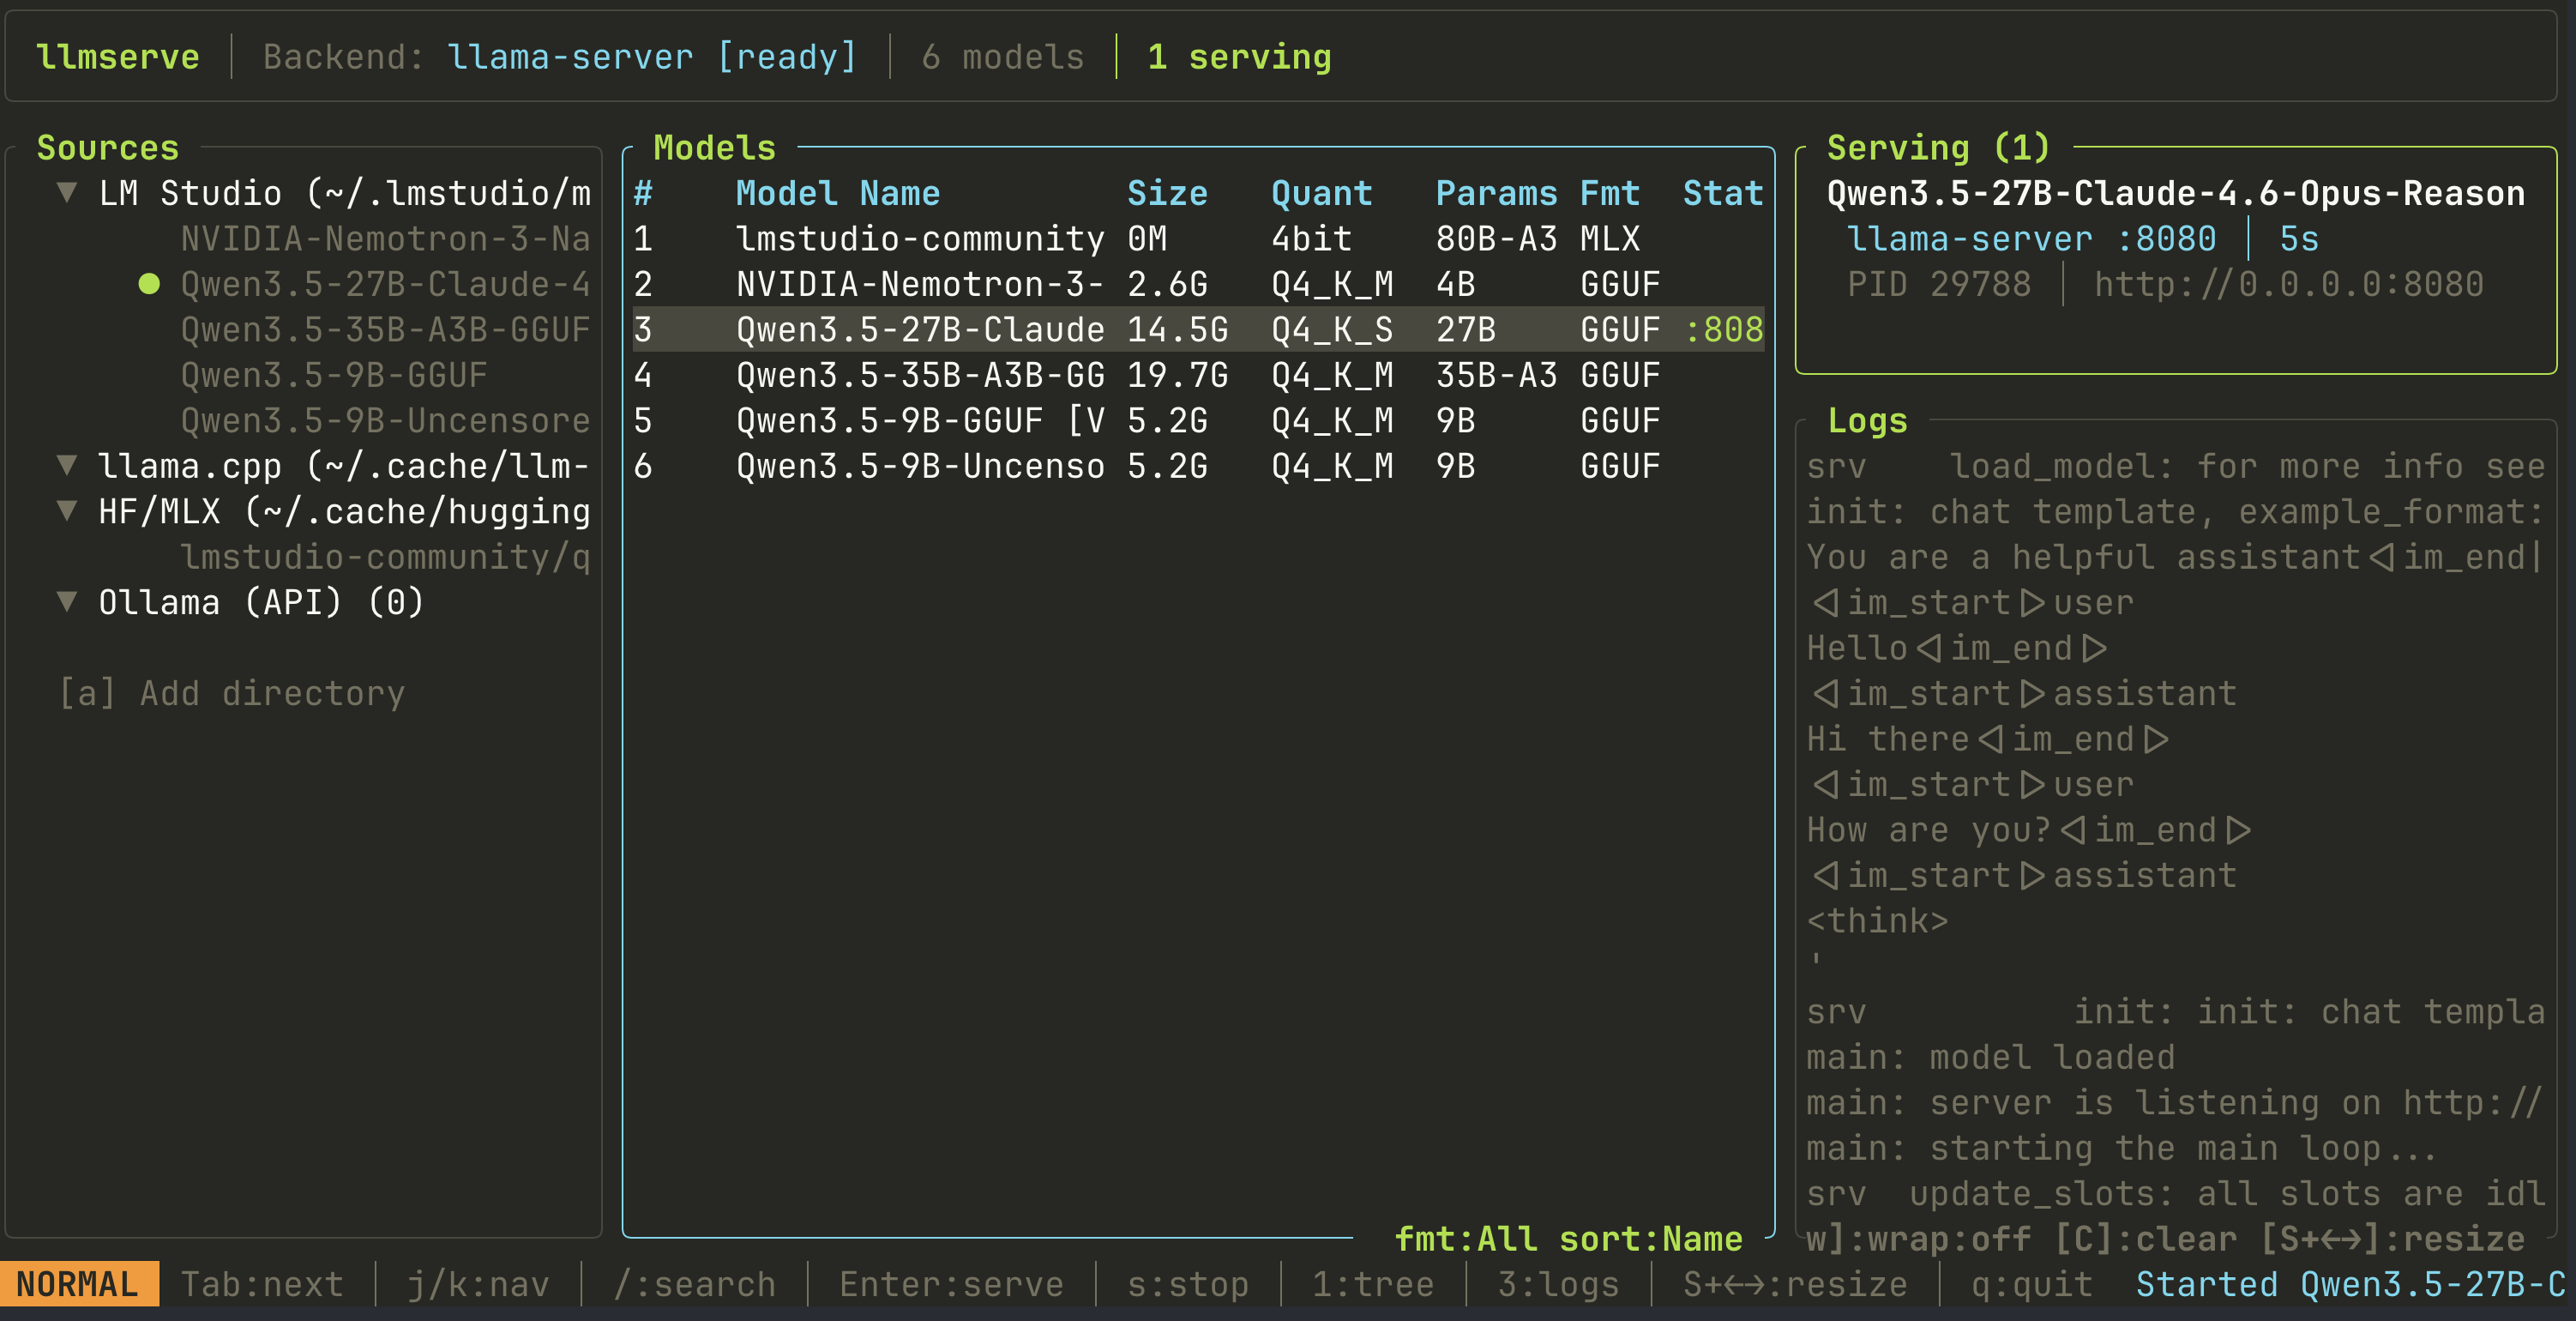The width and height of the screenshot is (2576, 1321).
Task: Click the /:search shortcut hint
Action: 694,1284
